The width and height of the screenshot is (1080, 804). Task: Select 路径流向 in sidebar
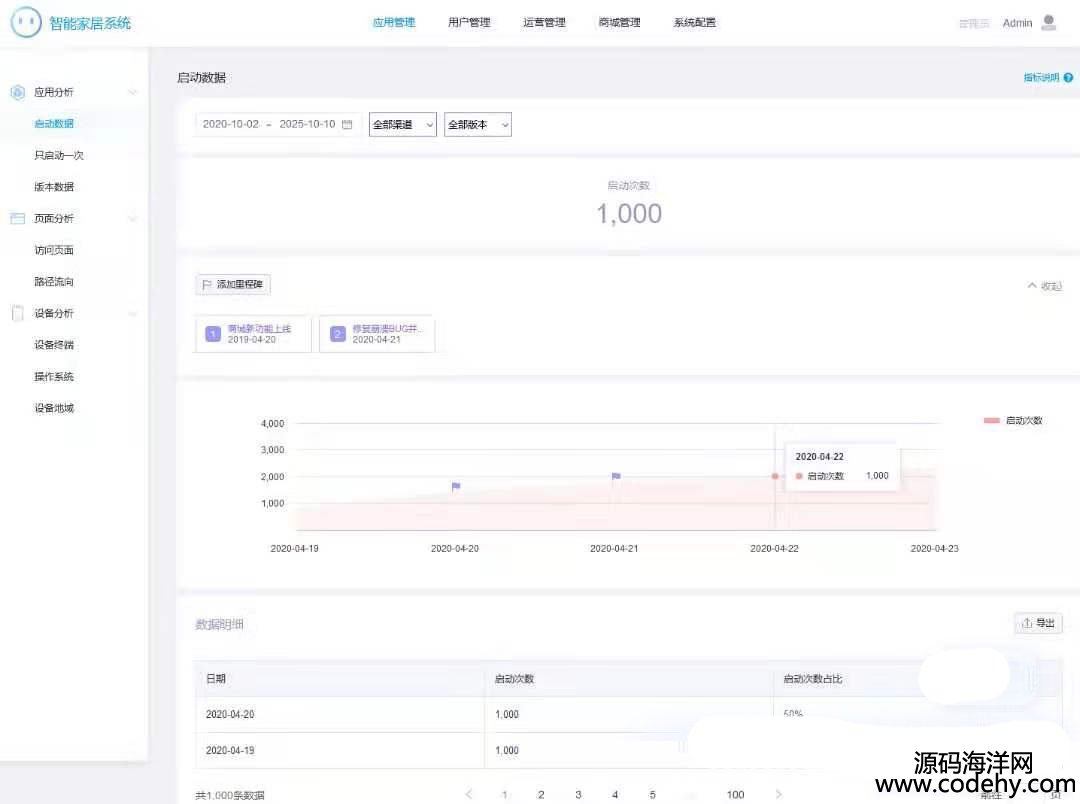point(54,282)
